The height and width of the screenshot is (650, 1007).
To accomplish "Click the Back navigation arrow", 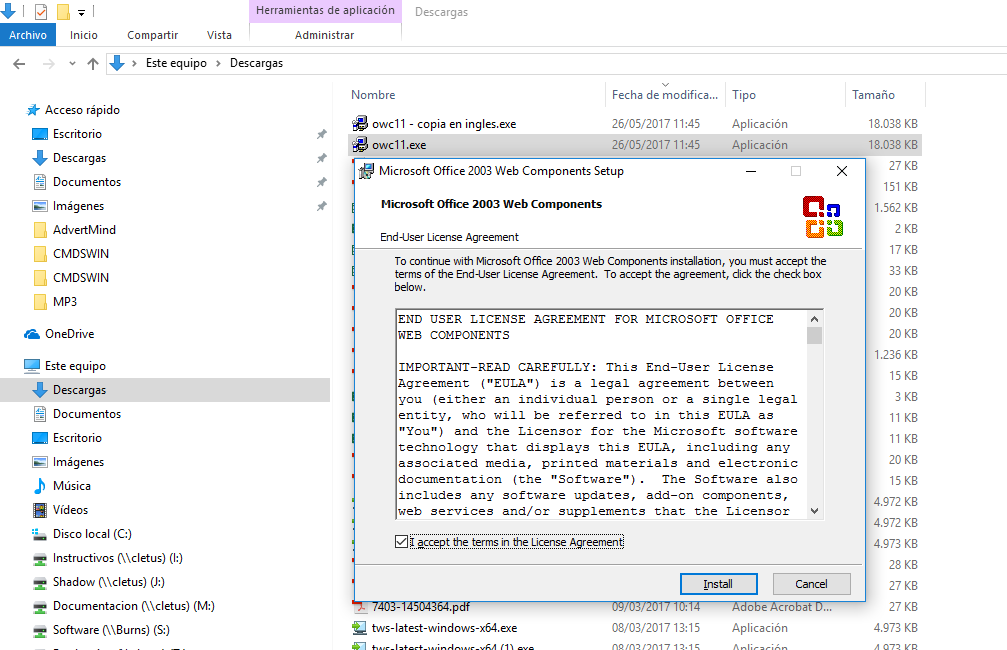I will pyautogui.click(x=19, y=64).
